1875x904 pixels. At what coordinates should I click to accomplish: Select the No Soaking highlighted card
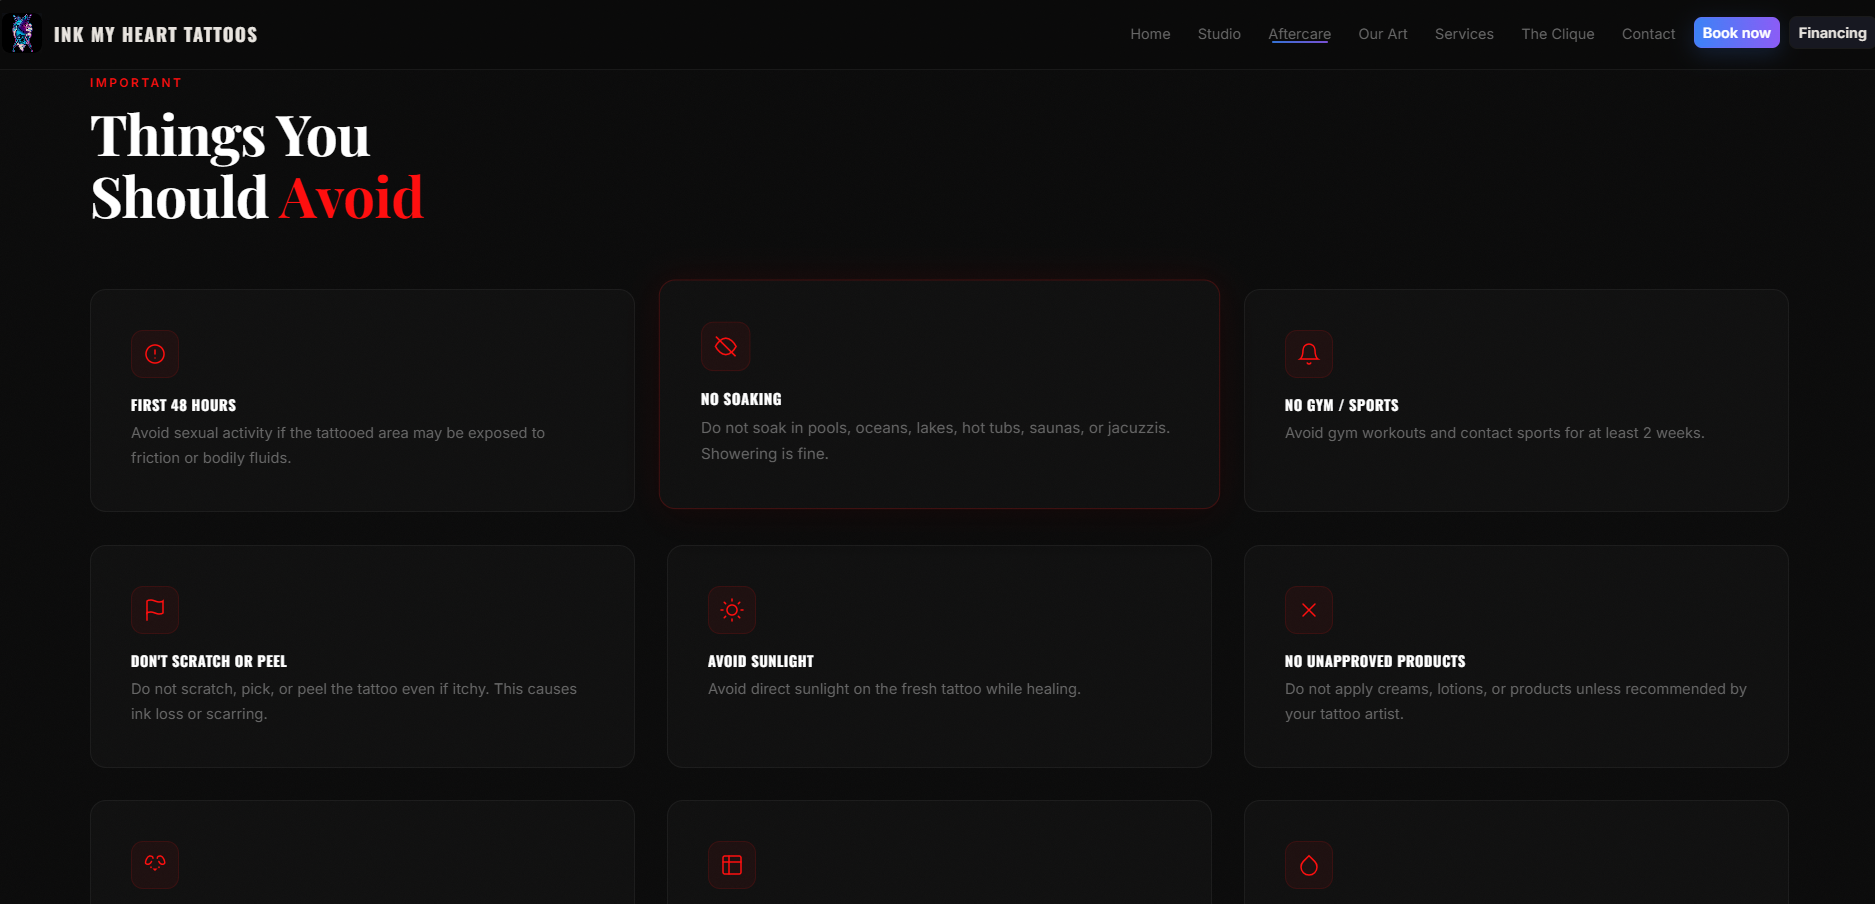click(939, 396)
